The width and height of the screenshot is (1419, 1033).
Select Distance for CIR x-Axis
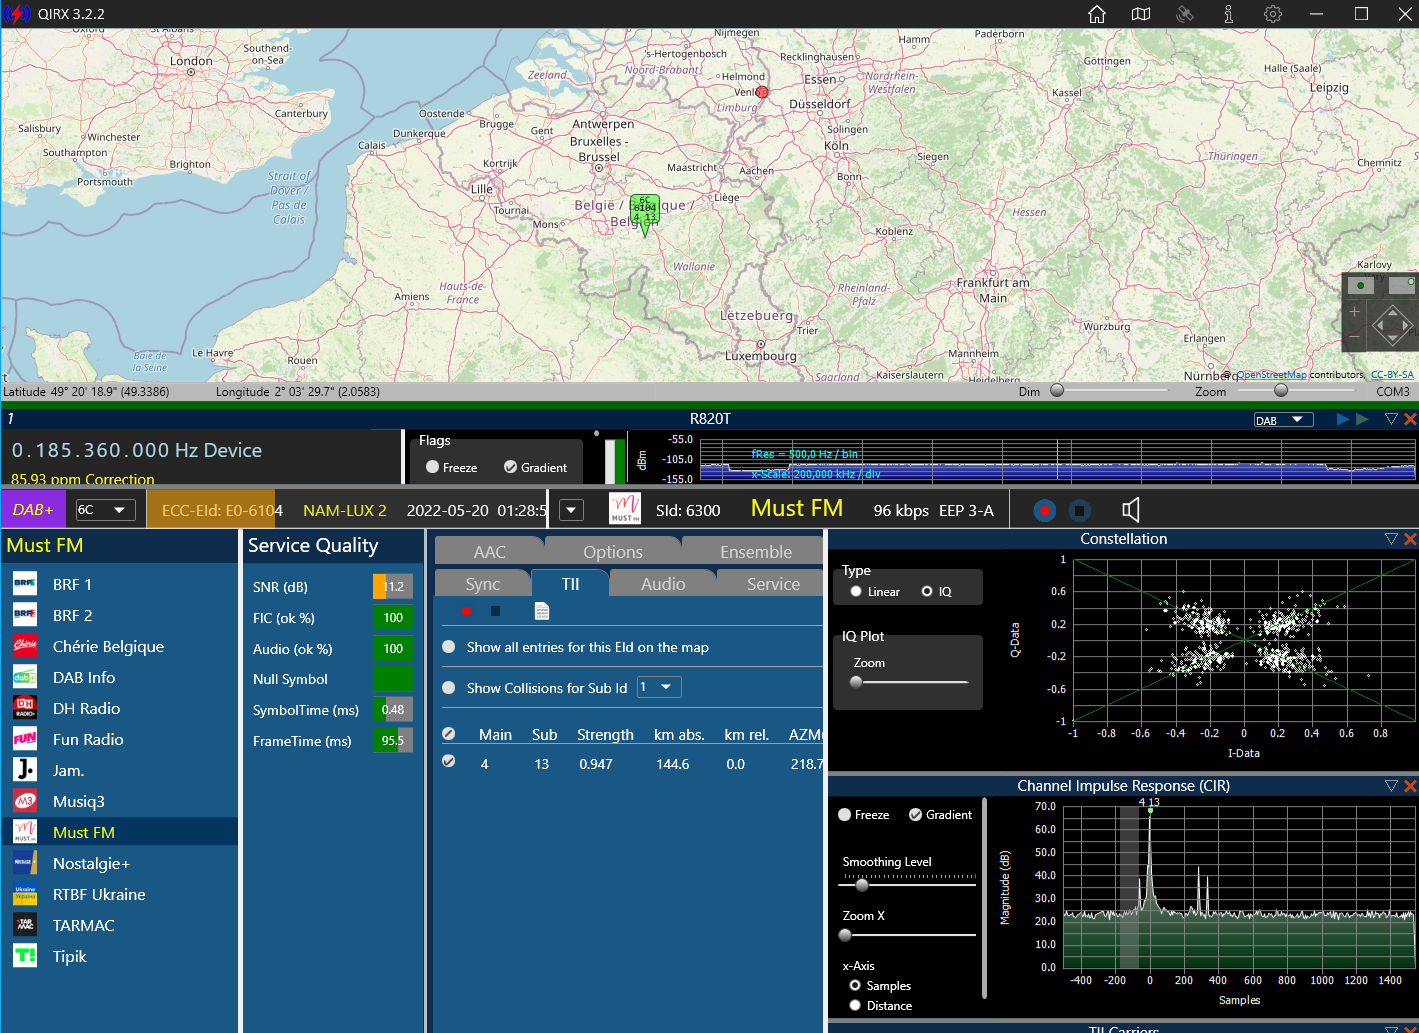coord(880,1006)
